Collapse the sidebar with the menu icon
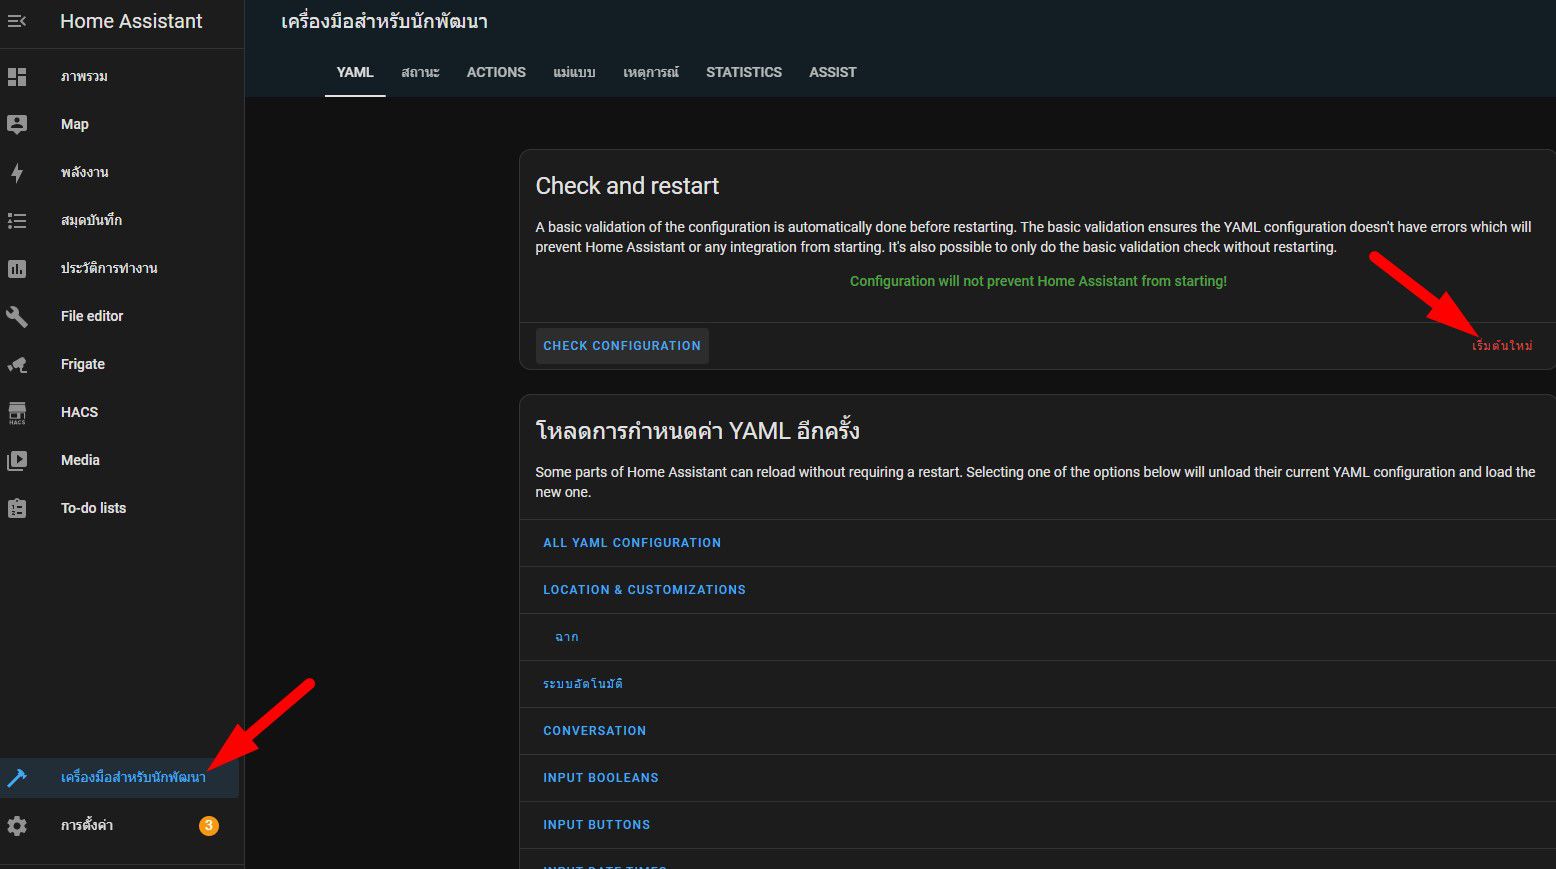Screen dimensions: 1556x869 tap(17, 21)
